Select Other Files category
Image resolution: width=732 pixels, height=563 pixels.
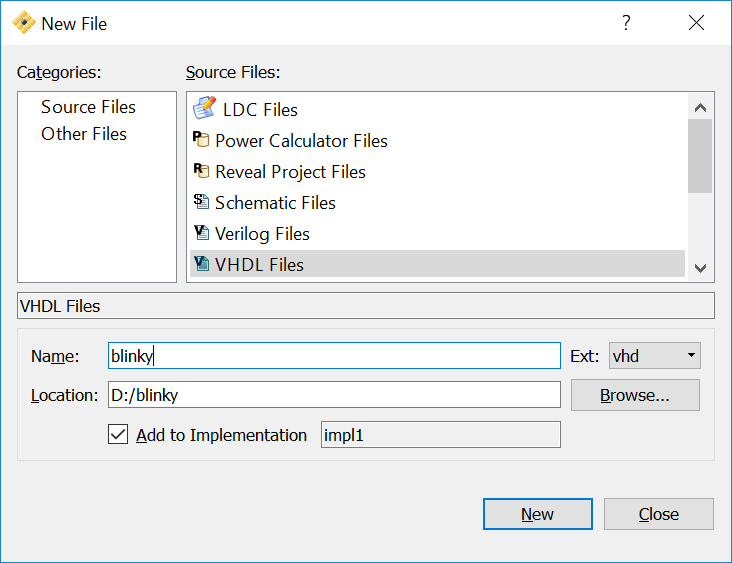[x=84, y=134]
